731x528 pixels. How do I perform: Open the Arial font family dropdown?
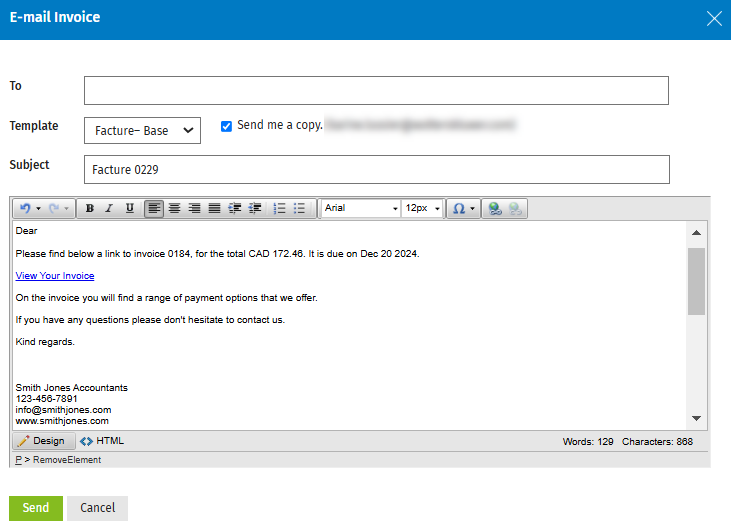361,208
